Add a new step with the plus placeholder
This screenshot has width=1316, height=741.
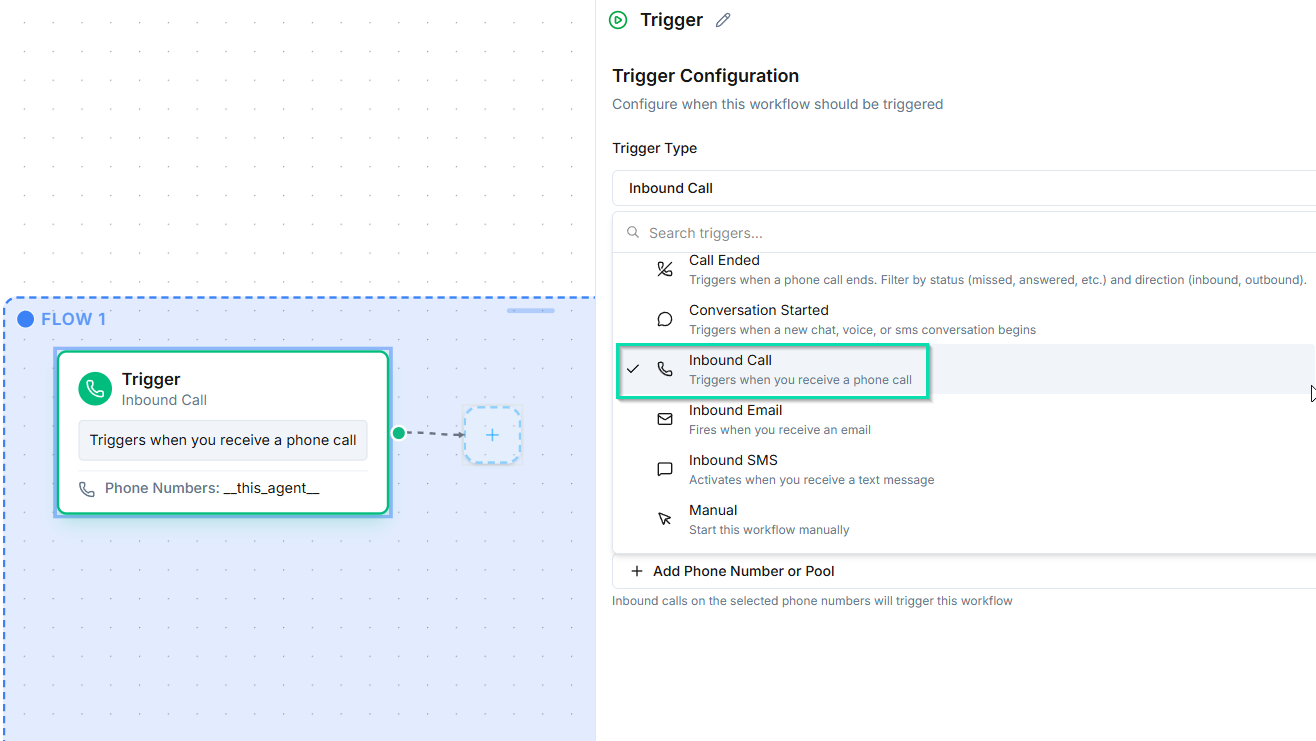[x=492, y=435]
